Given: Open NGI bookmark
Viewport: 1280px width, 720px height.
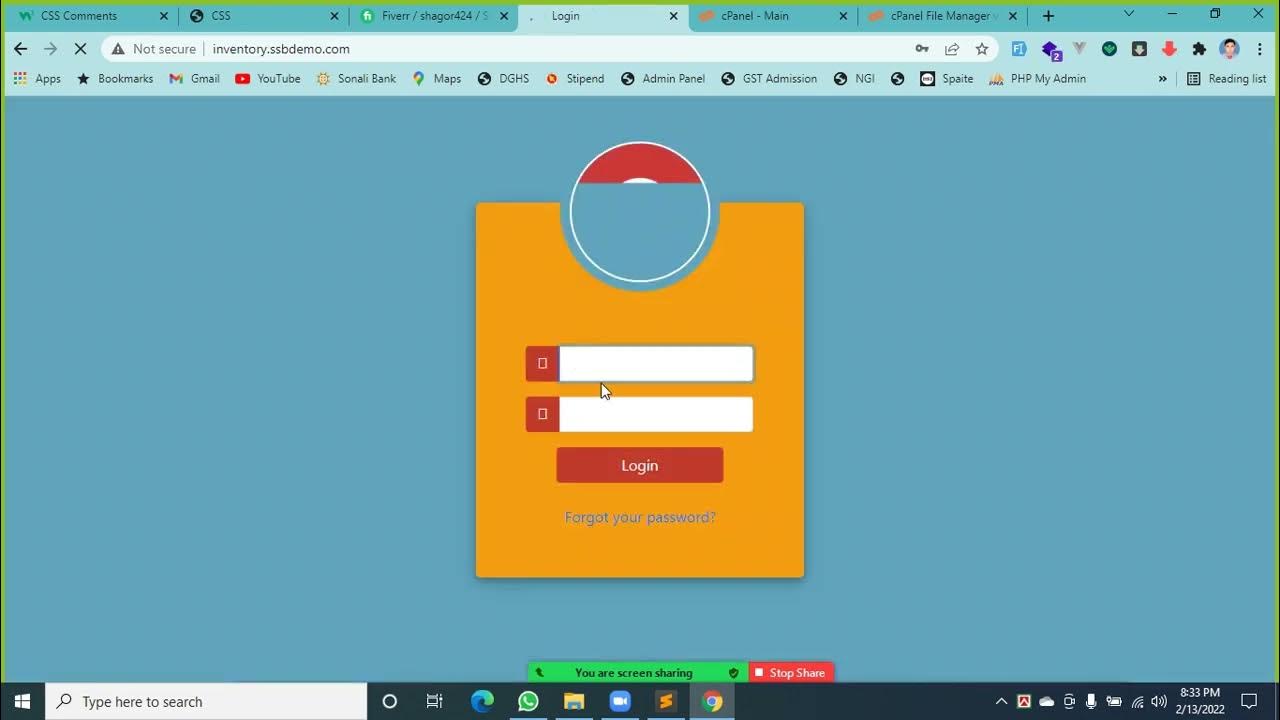Looking at the screenshot, I should click(853, 79).
